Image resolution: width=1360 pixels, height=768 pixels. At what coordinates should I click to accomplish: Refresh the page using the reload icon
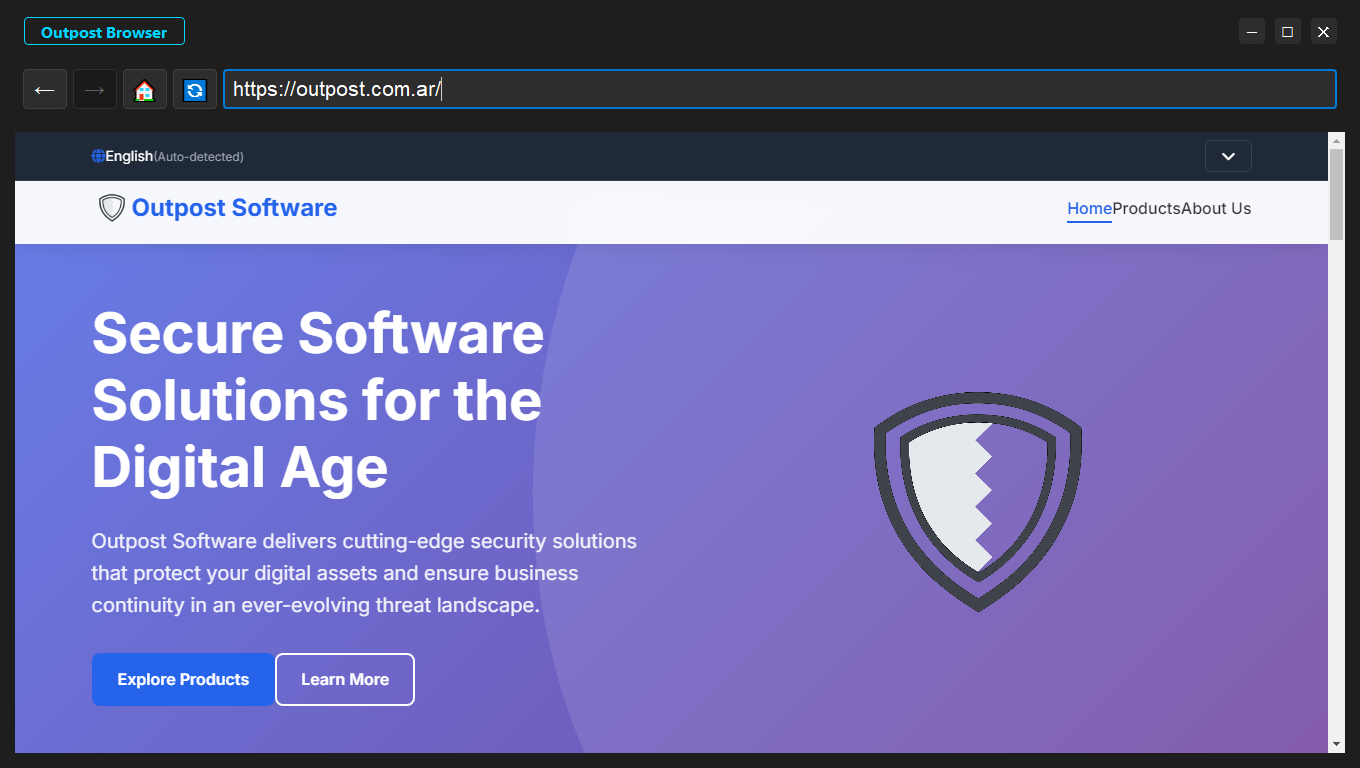coord(194,89)
